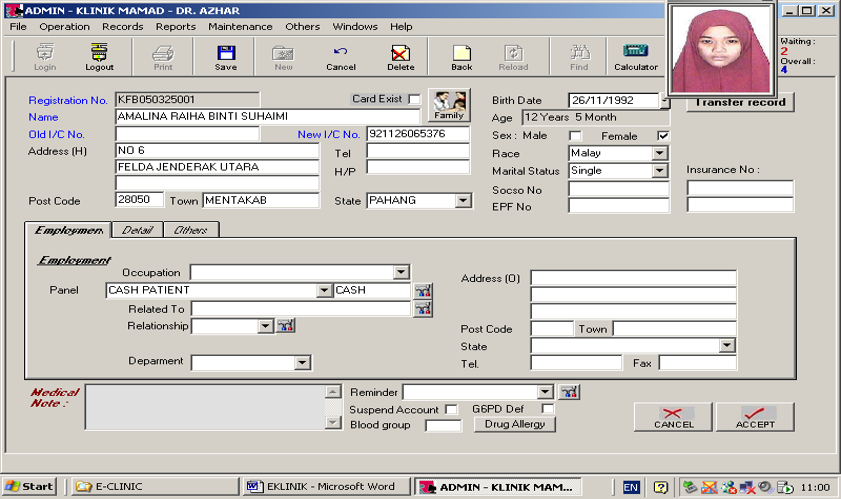Expand the Race dropdown
This screenshot has height=499, width=841.
tap(659, 154)
